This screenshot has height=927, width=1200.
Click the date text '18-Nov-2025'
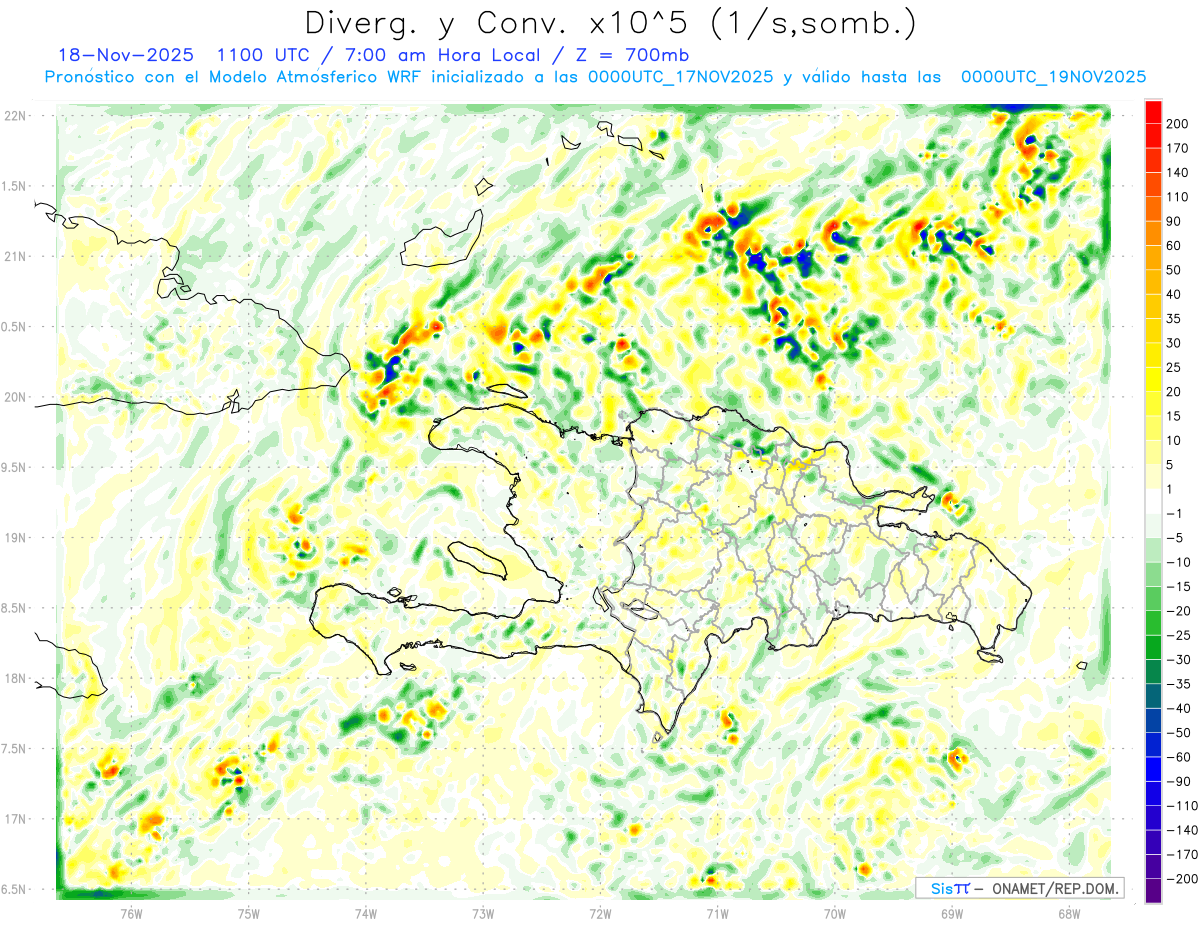pyautogui.click(x=125, y=55)
